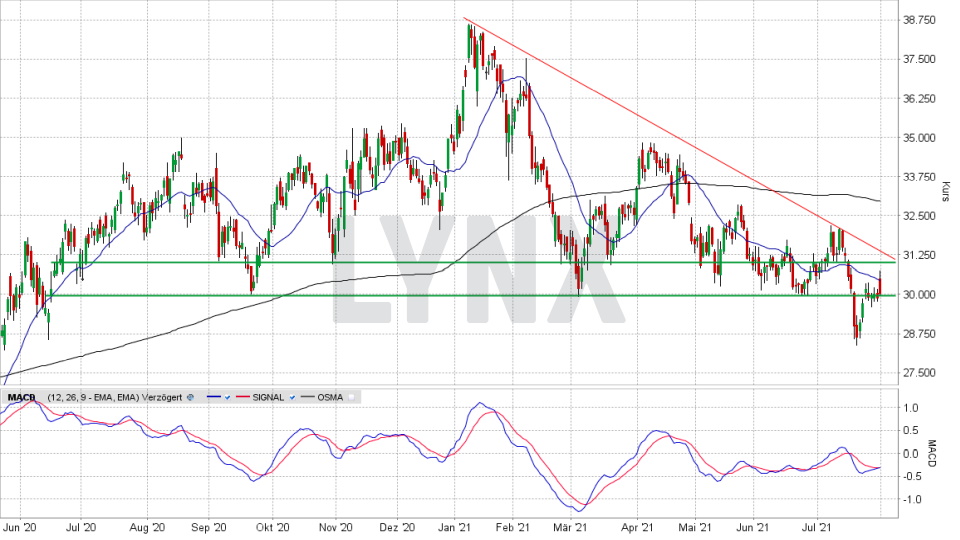
Task: Click the Jun '20 date axis label
Action: (x=20, y=527)
